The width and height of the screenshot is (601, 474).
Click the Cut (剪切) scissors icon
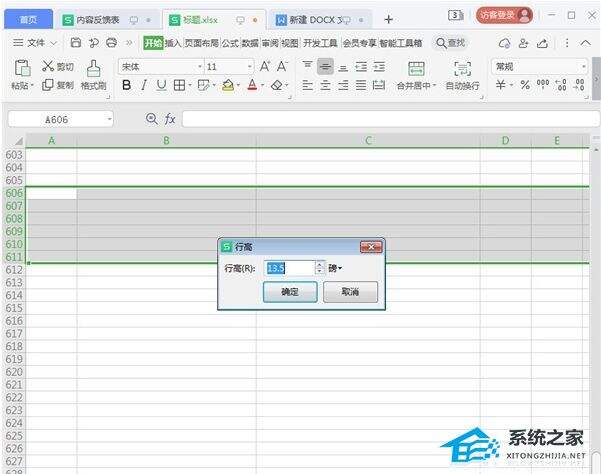pos(48,66)
